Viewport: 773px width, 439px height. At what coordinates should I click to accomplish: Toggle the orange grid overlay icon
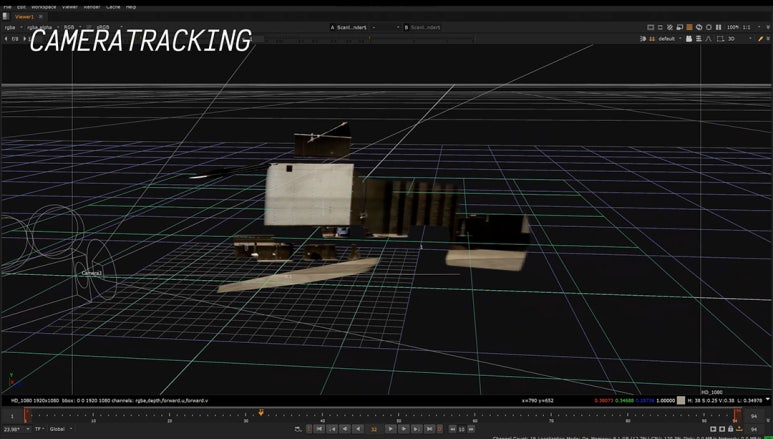click(x=652, y=38)
